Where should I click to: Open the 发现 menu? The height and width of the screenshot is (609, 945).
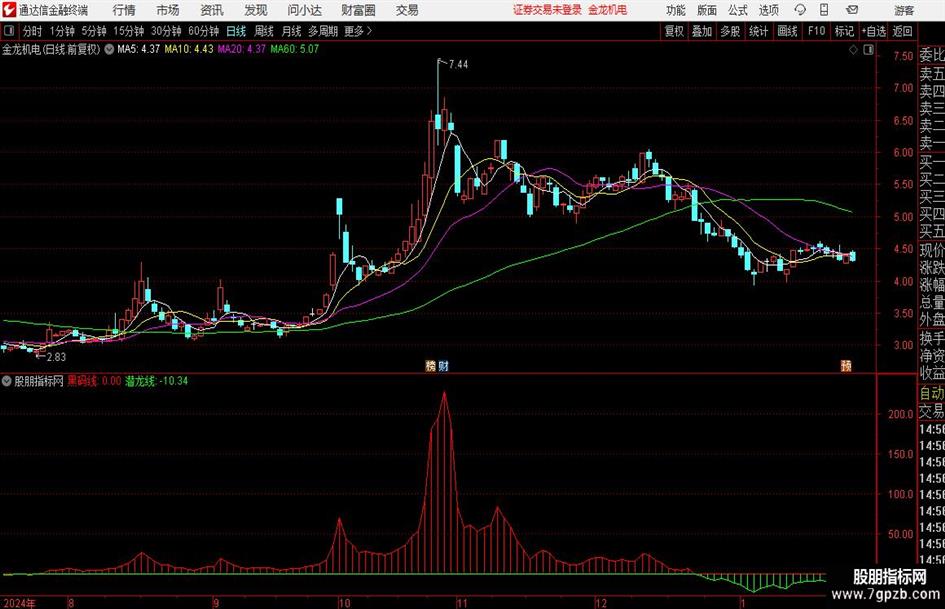pyautogui.click(x=256, y=10)
